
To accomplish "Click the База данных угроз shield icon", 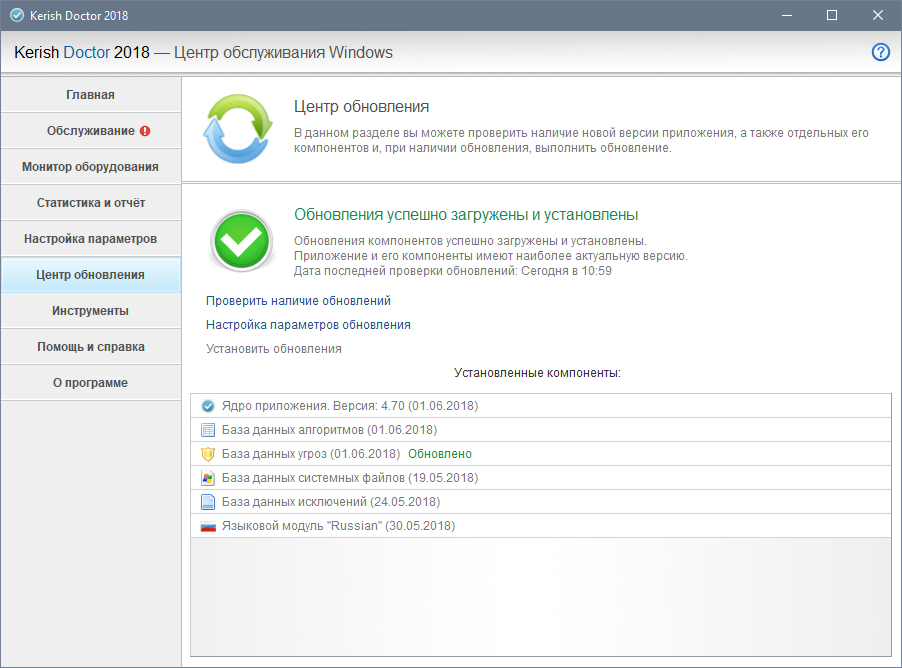I will pos(208,454).
